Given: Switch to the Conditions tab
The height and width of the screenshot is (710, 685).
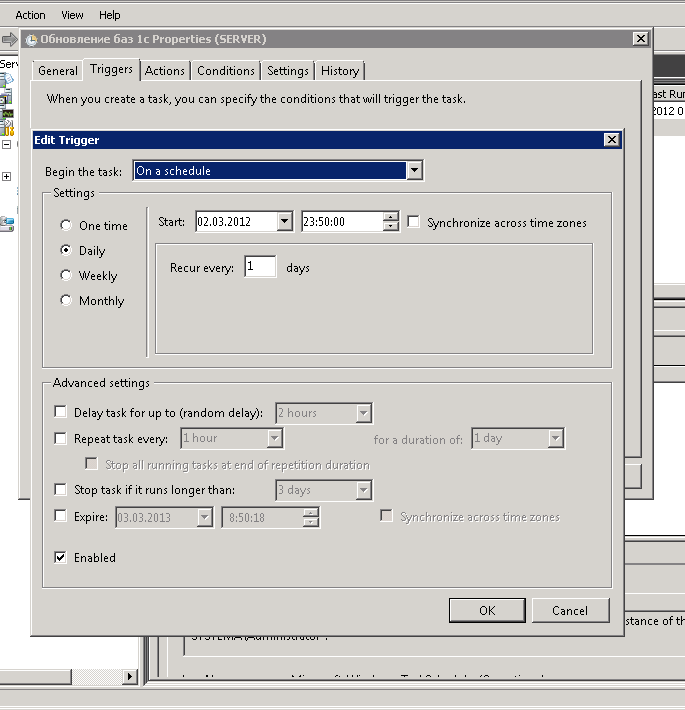Looking at the screenshot, I should click(x=225, y=71).
